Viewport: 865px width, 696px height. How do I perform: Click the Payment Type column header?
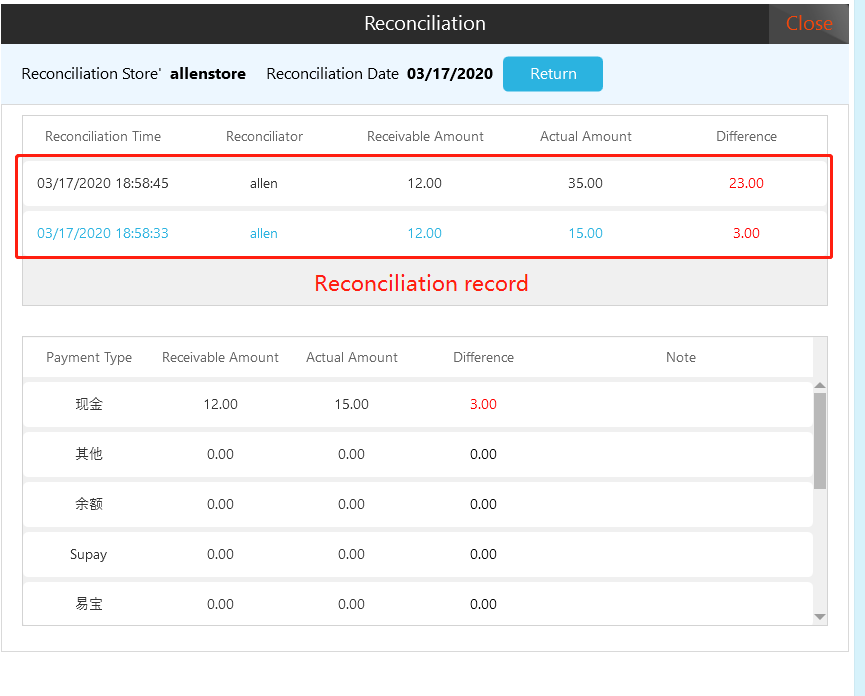[x=89, y=357]
